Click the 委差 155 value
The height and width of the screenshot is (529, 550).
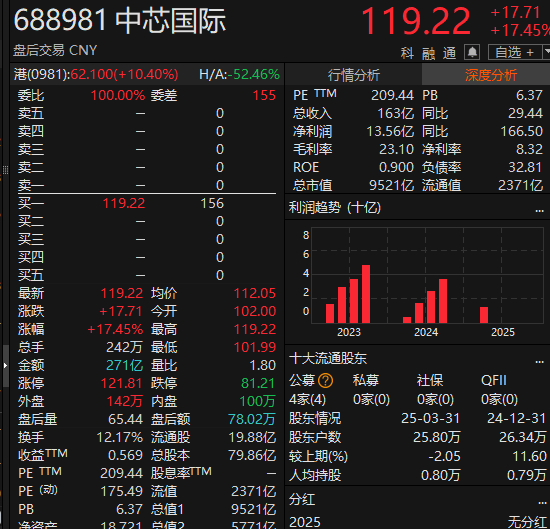click(x=264, y=95)
